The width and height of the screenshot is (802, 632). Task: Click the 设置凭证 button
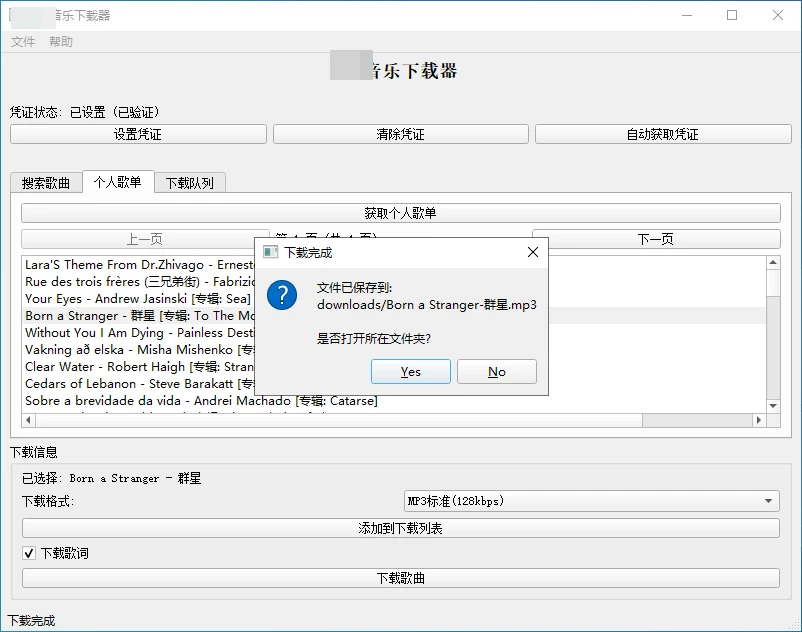coord(138,134)
